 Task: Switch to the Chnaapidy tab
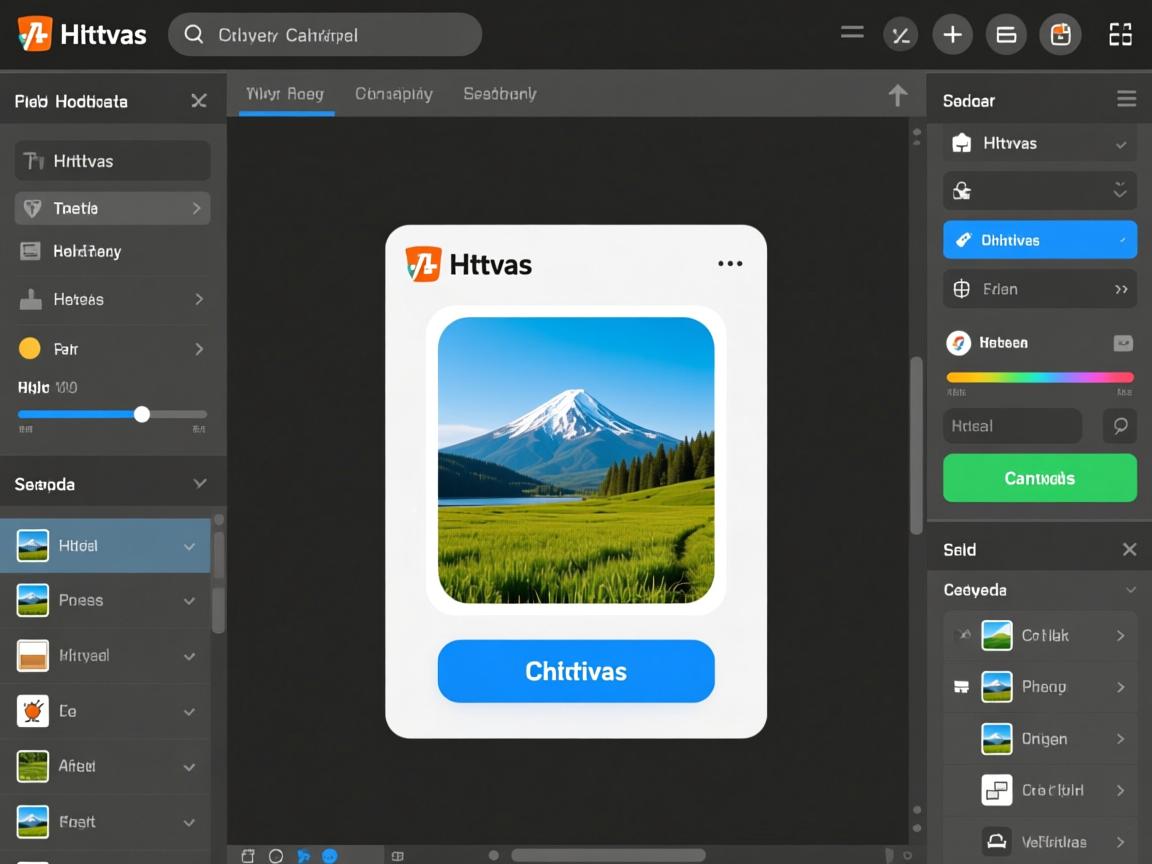point(394,92)
